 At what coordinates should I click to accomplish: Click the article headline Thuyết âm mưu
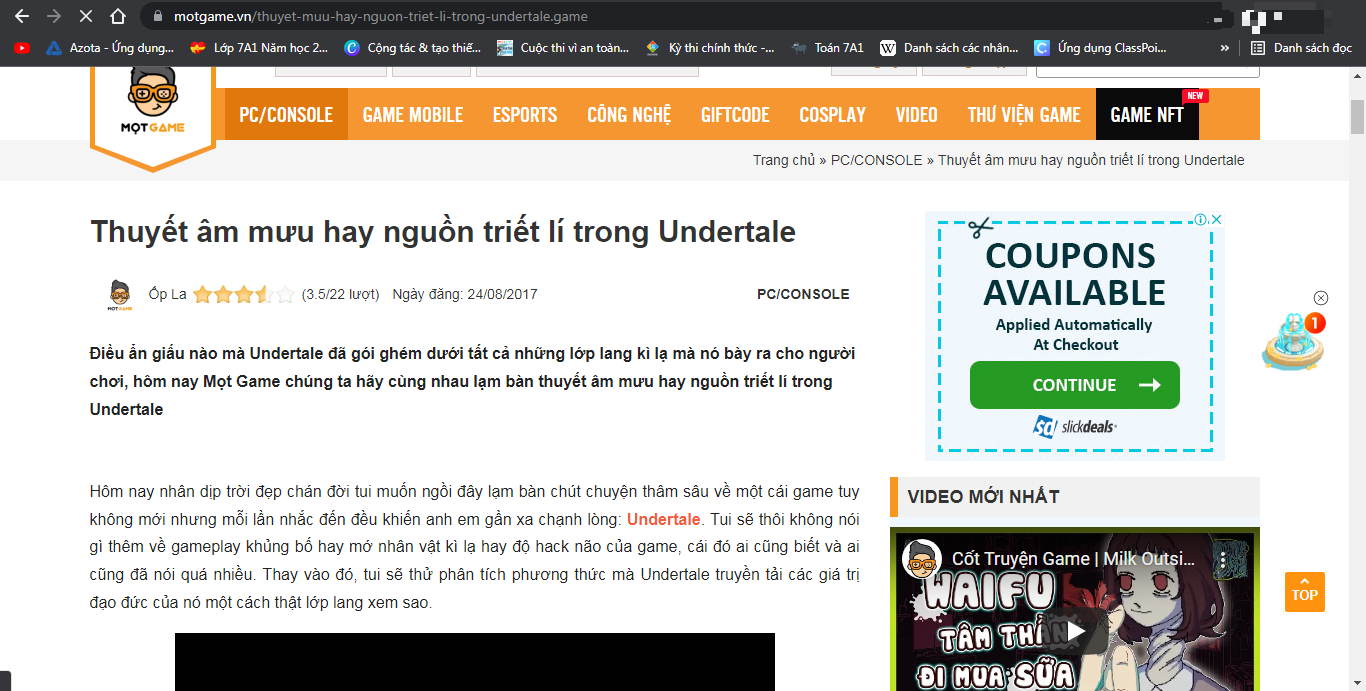pyautogui.click(x=443, y=231)
